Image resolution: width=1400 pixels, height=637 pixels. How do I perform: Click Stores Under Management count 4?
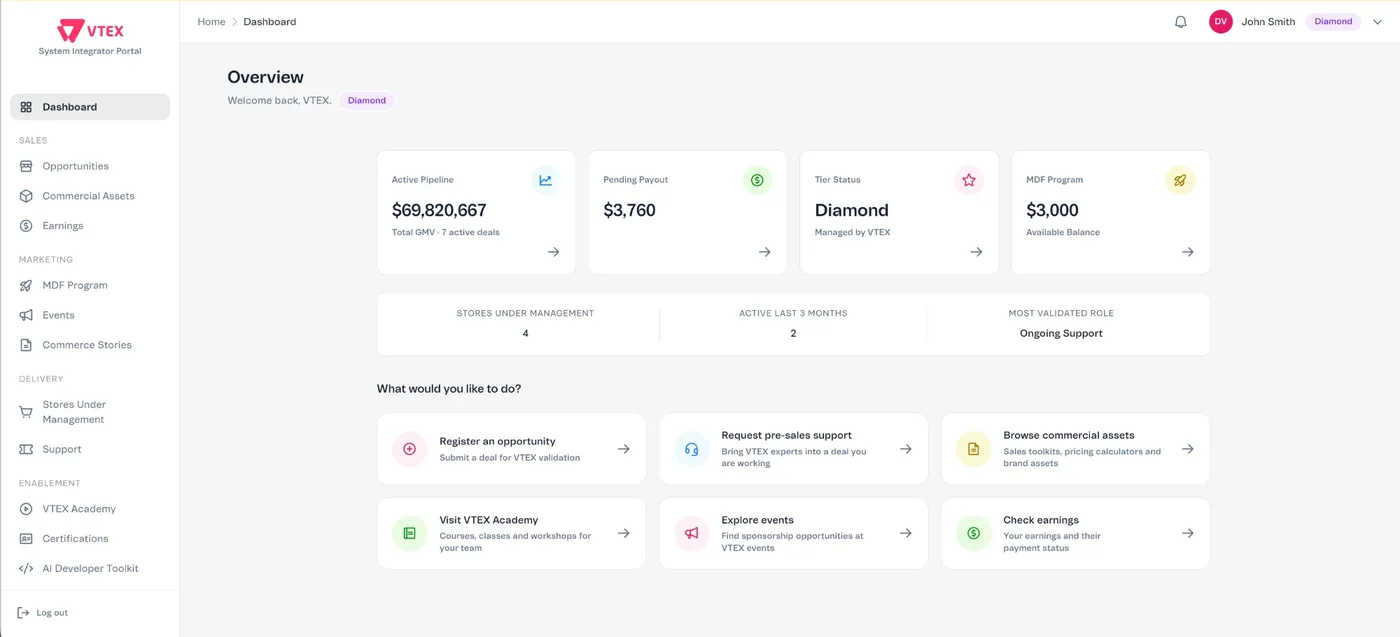[525, 333]
